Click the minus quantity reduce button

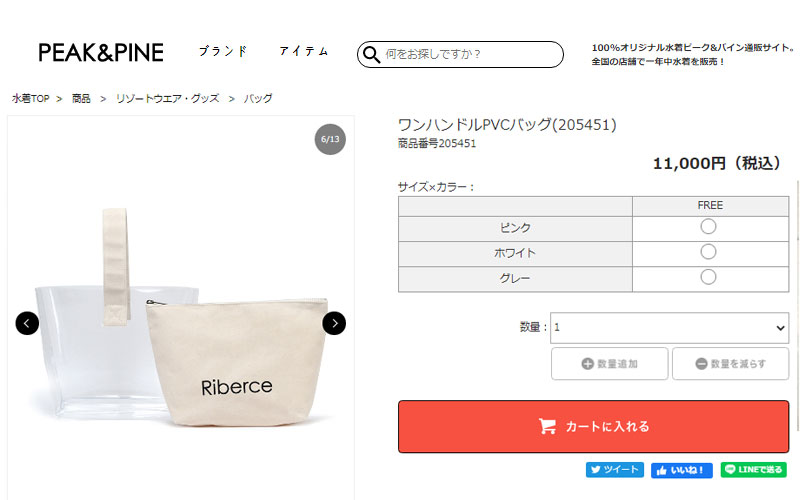click(x=730, y=364)
